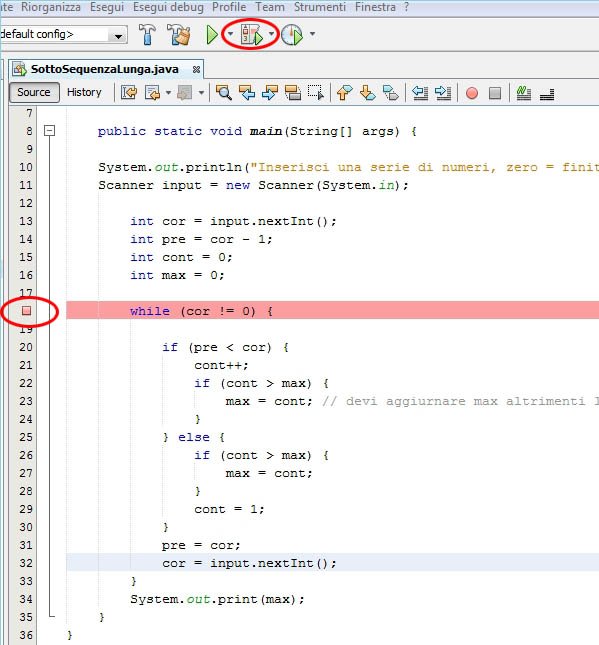Open dropdown arrow next to Run Project
This screenshot has height=645, width=599.
click(x=230, y=34)
